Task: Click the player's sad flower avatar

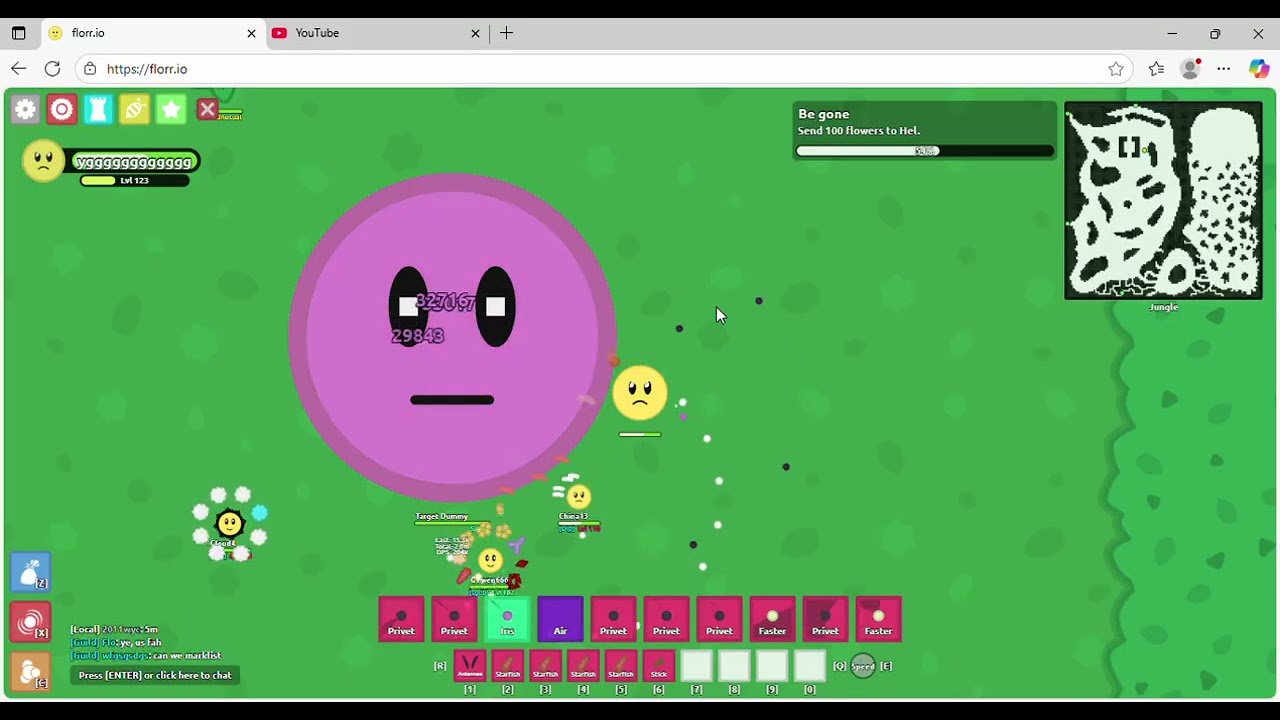Action: [43, 160]
